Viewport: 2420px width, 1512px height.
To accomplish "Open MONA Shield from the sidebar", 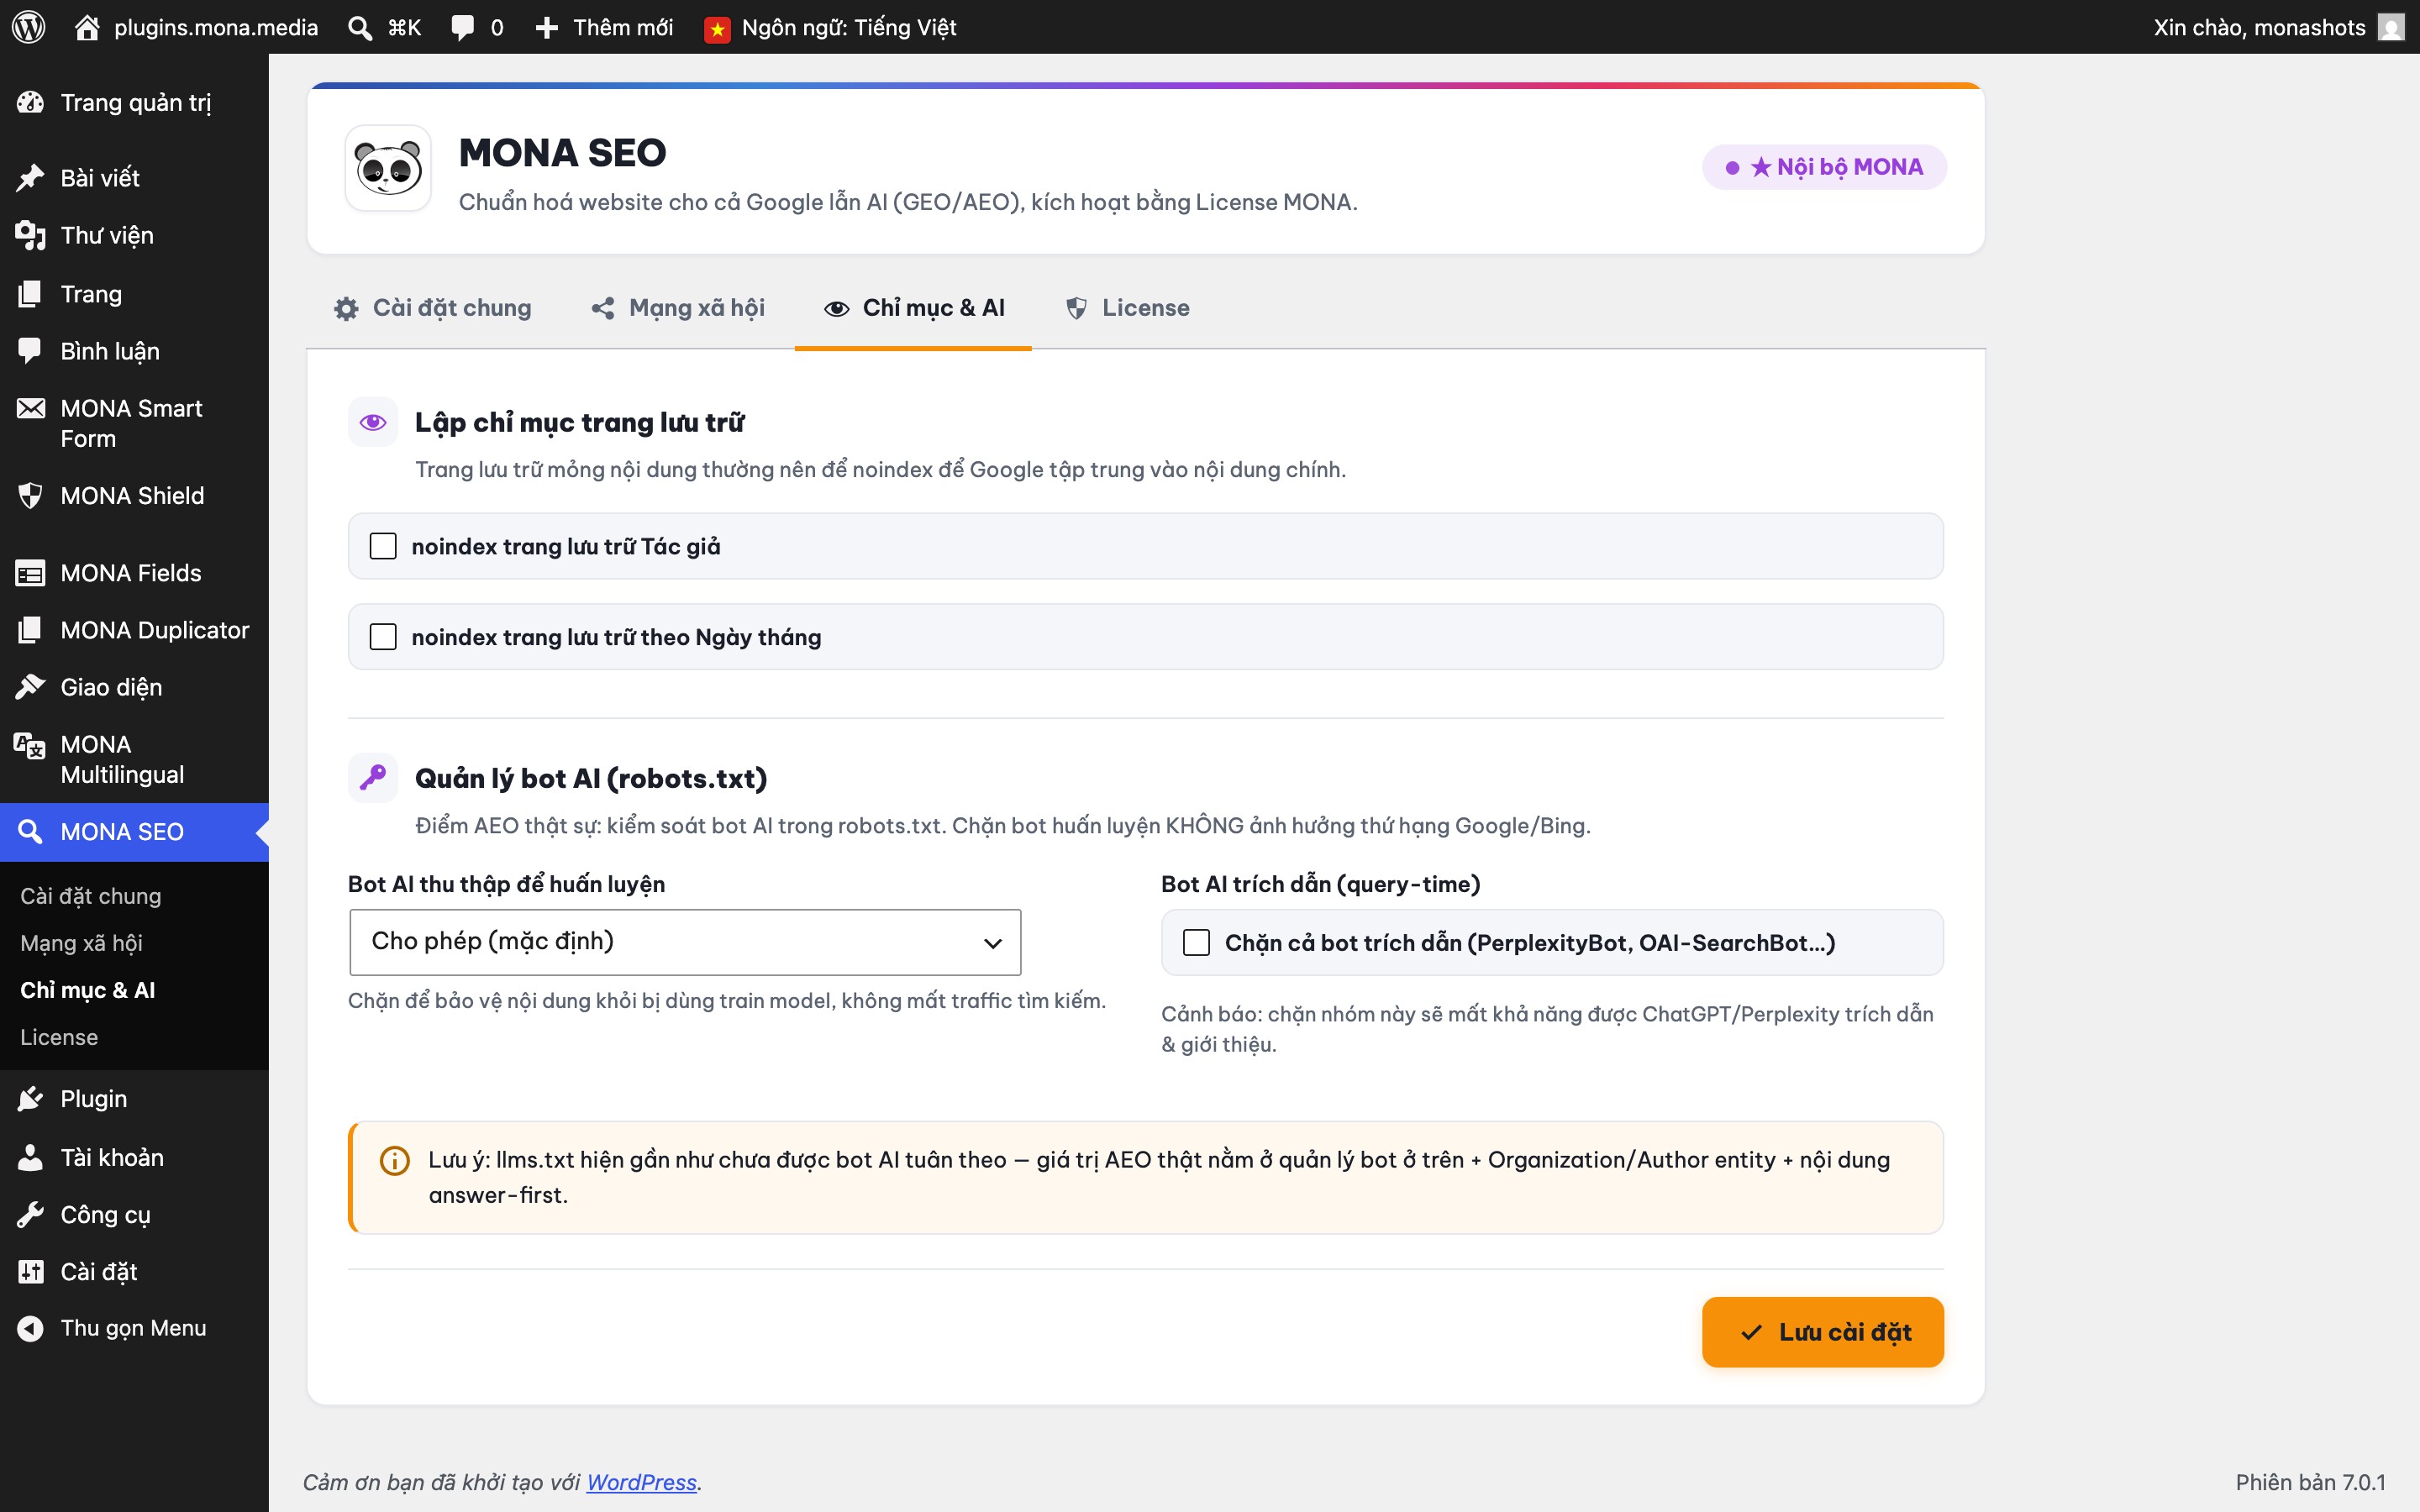I will pos(134,496).
